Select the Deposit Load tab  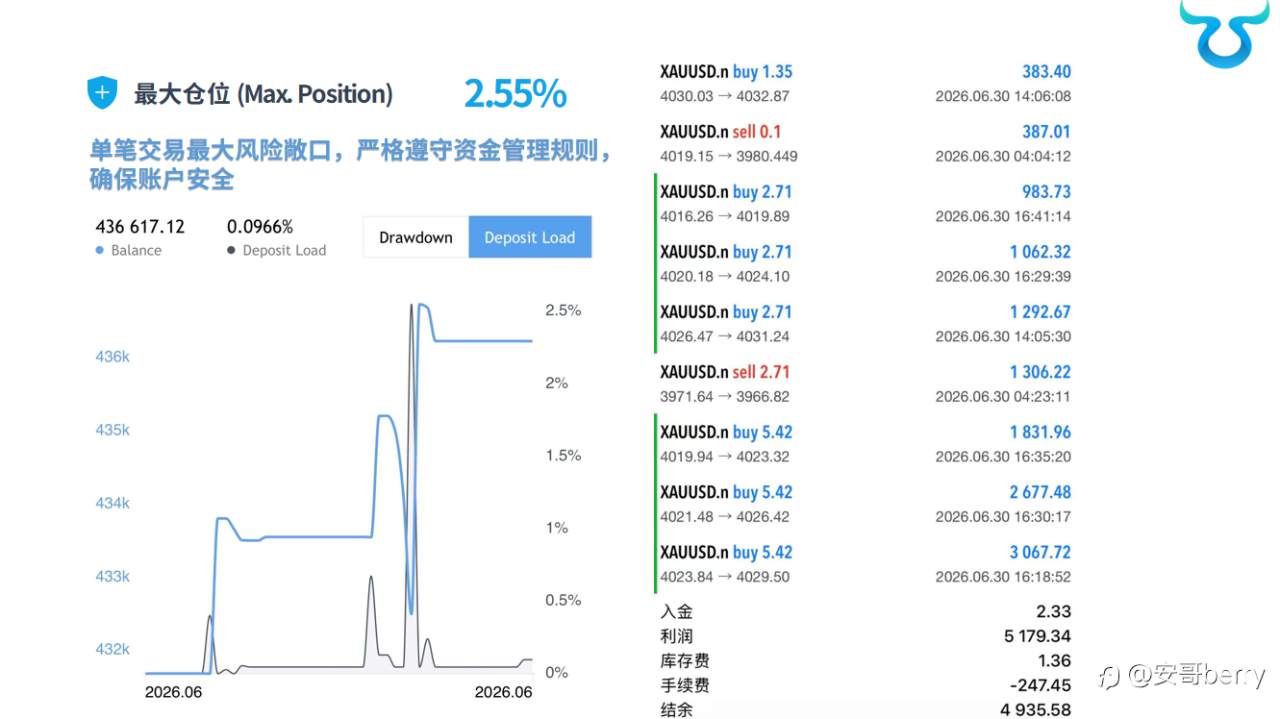(x=530, y=237)
